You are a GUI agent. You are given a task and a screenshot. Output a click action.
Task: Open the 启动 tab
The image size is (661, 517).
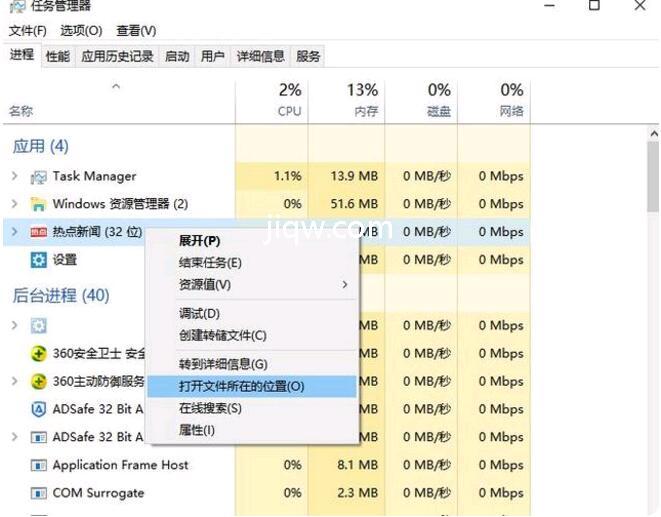tap(177, 57)
